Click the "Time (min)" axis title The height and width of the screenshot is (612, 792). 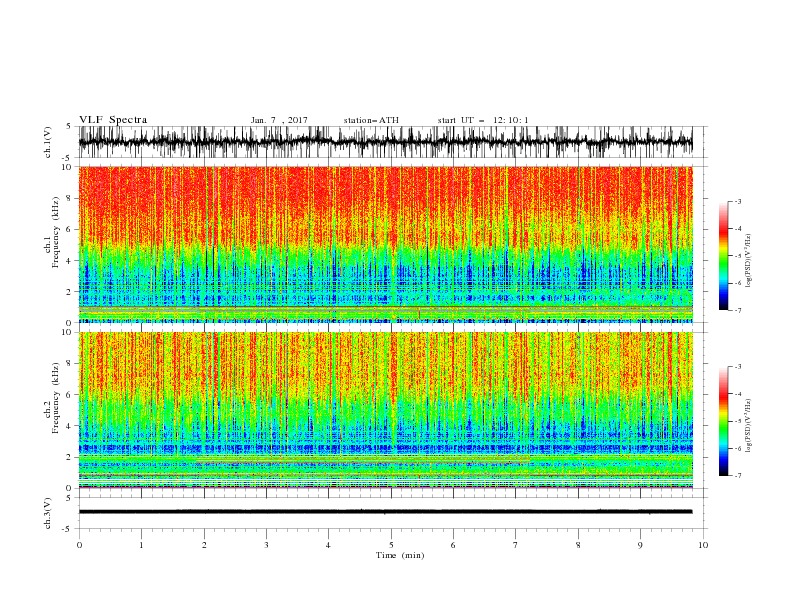pyautogui.click(x=400, y=555)
